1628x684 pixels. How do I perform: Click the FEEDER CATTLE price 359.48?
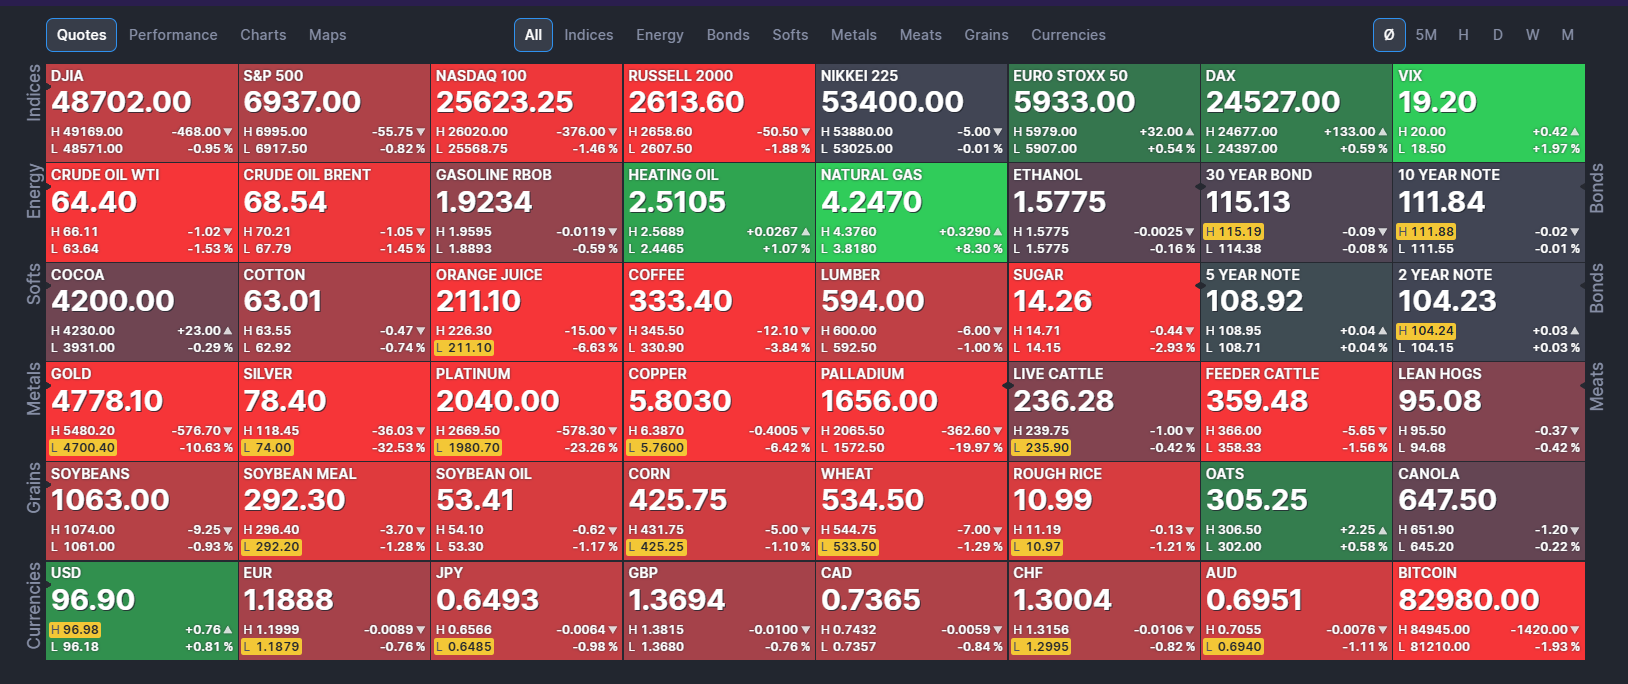point(1257,401)
